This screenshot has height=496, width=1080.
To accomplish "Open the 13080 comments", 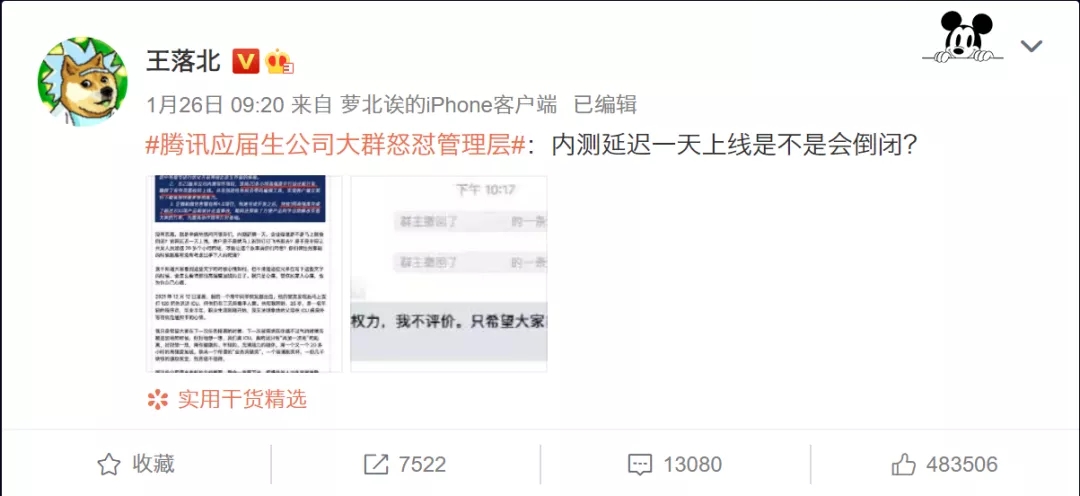I will 692,464.
